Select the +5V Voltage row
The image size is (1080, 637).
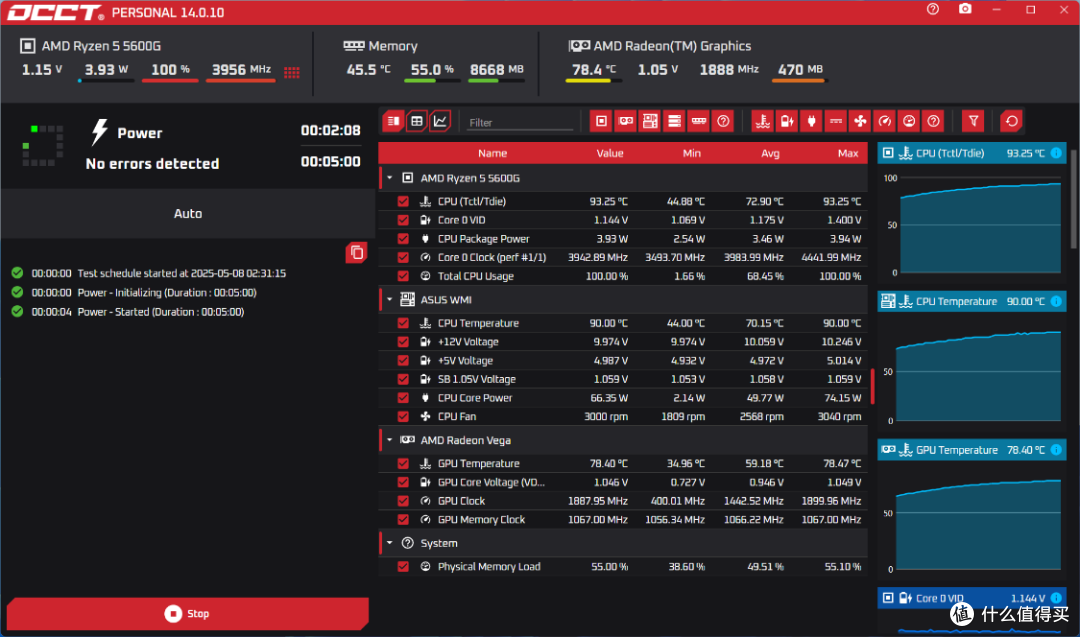tap(623, 360)
